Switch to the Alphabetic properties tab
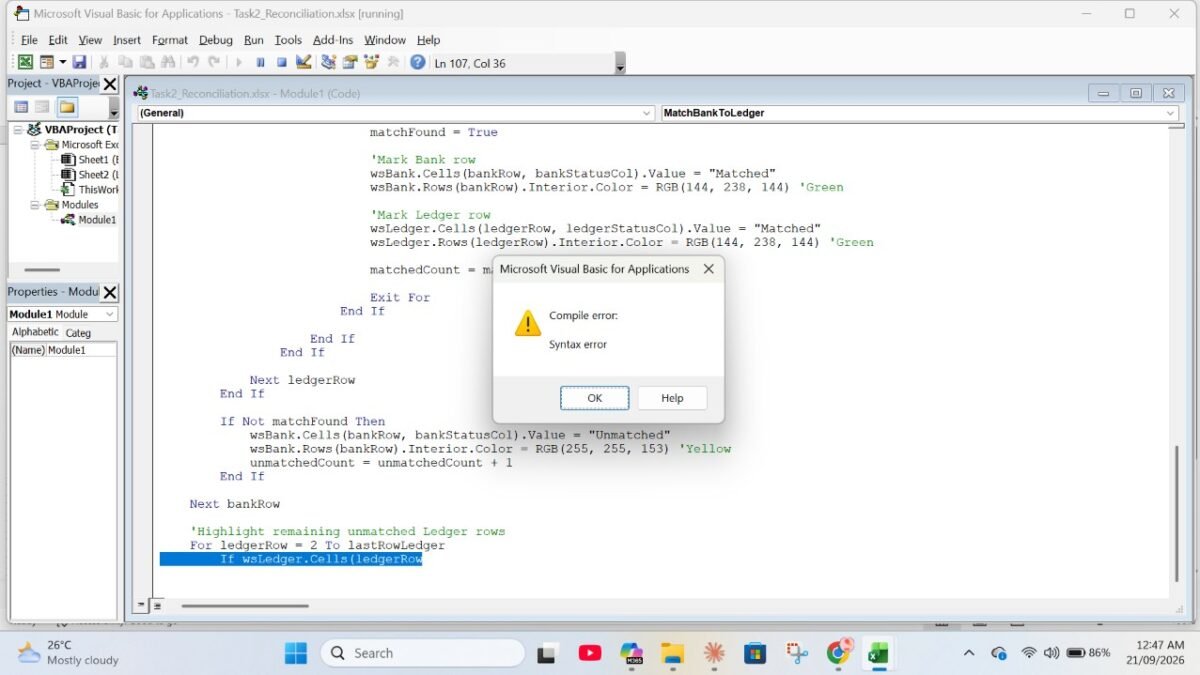 click(x=35, y=332)
